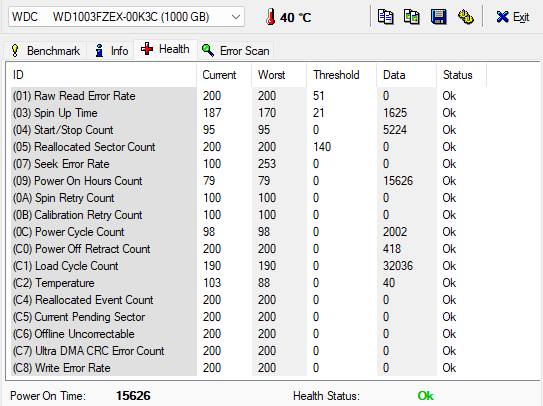
Task: Click the threshold value 51
Action: coord(319,96)
